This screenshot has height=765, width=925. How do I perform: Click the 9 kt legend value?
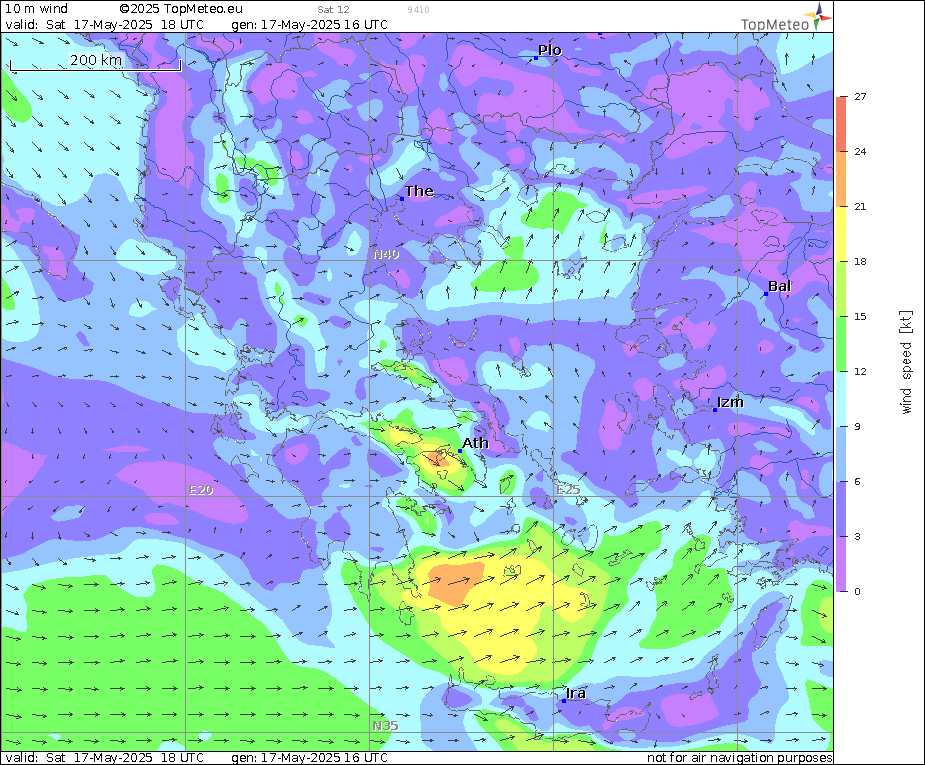[x=857, y=426]
